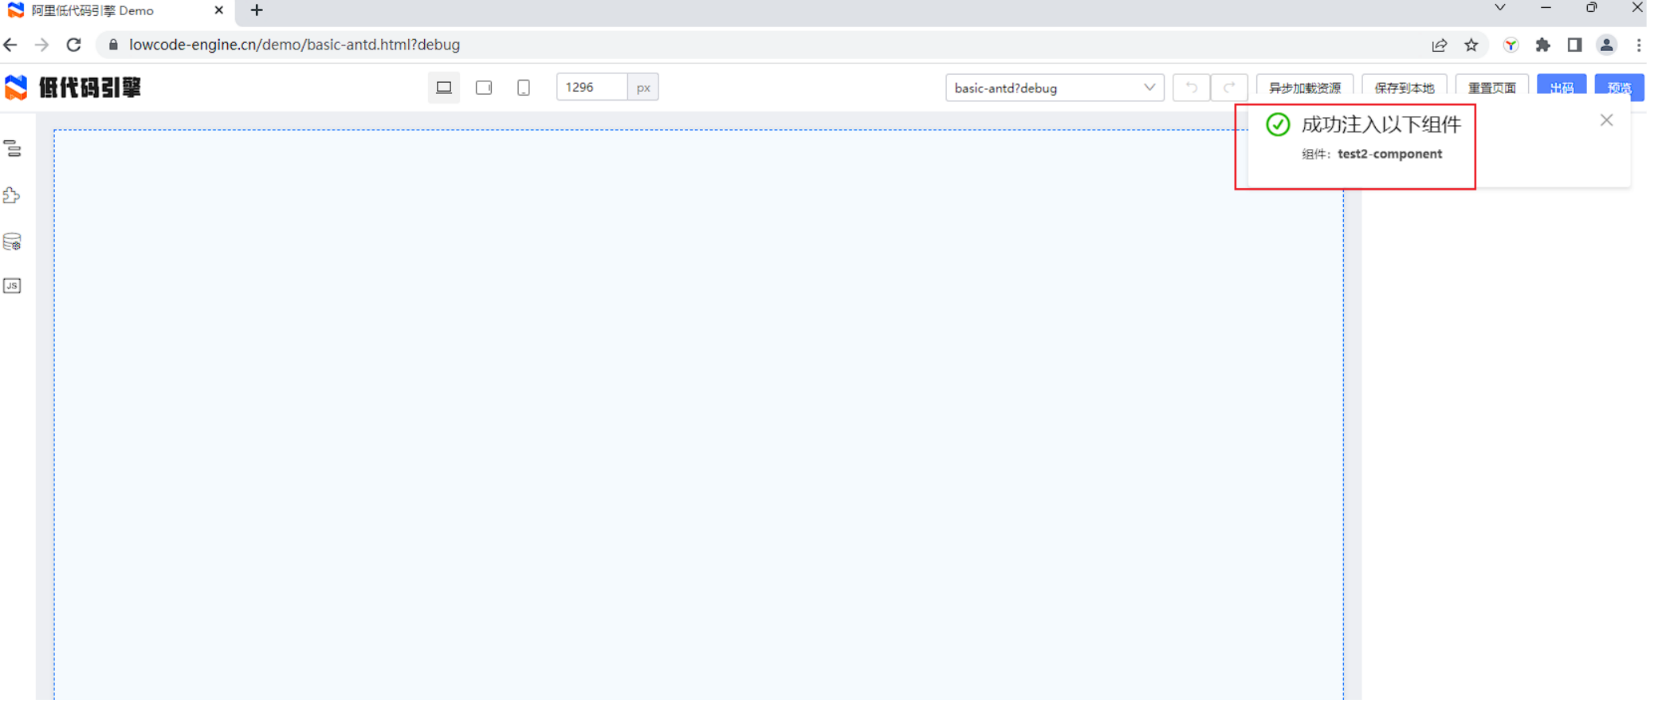Viewport: 1654px width, 703px height.
Task: Go back to the previous page
Action: tap(11, 45)
